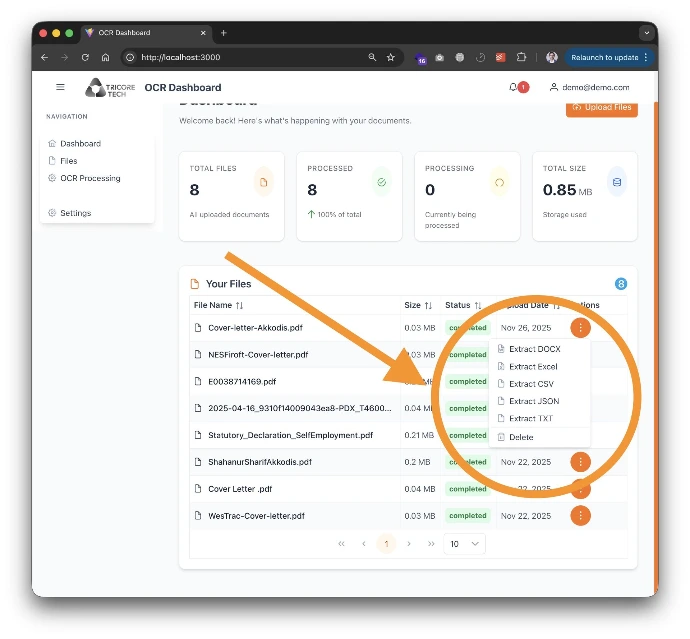Go to Dashboard in the sidebar
Viewport: 690px width, 639px height.
tap(75, 143)
